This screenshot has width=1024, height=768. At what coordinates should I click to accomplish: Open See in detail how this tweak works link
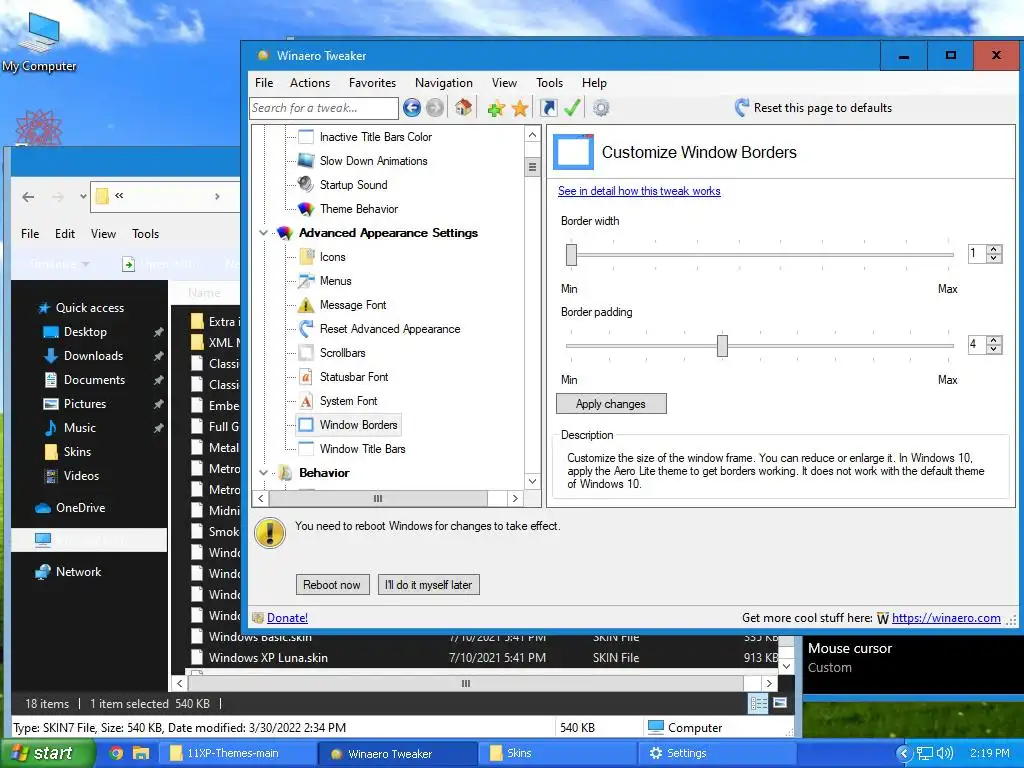639,191
